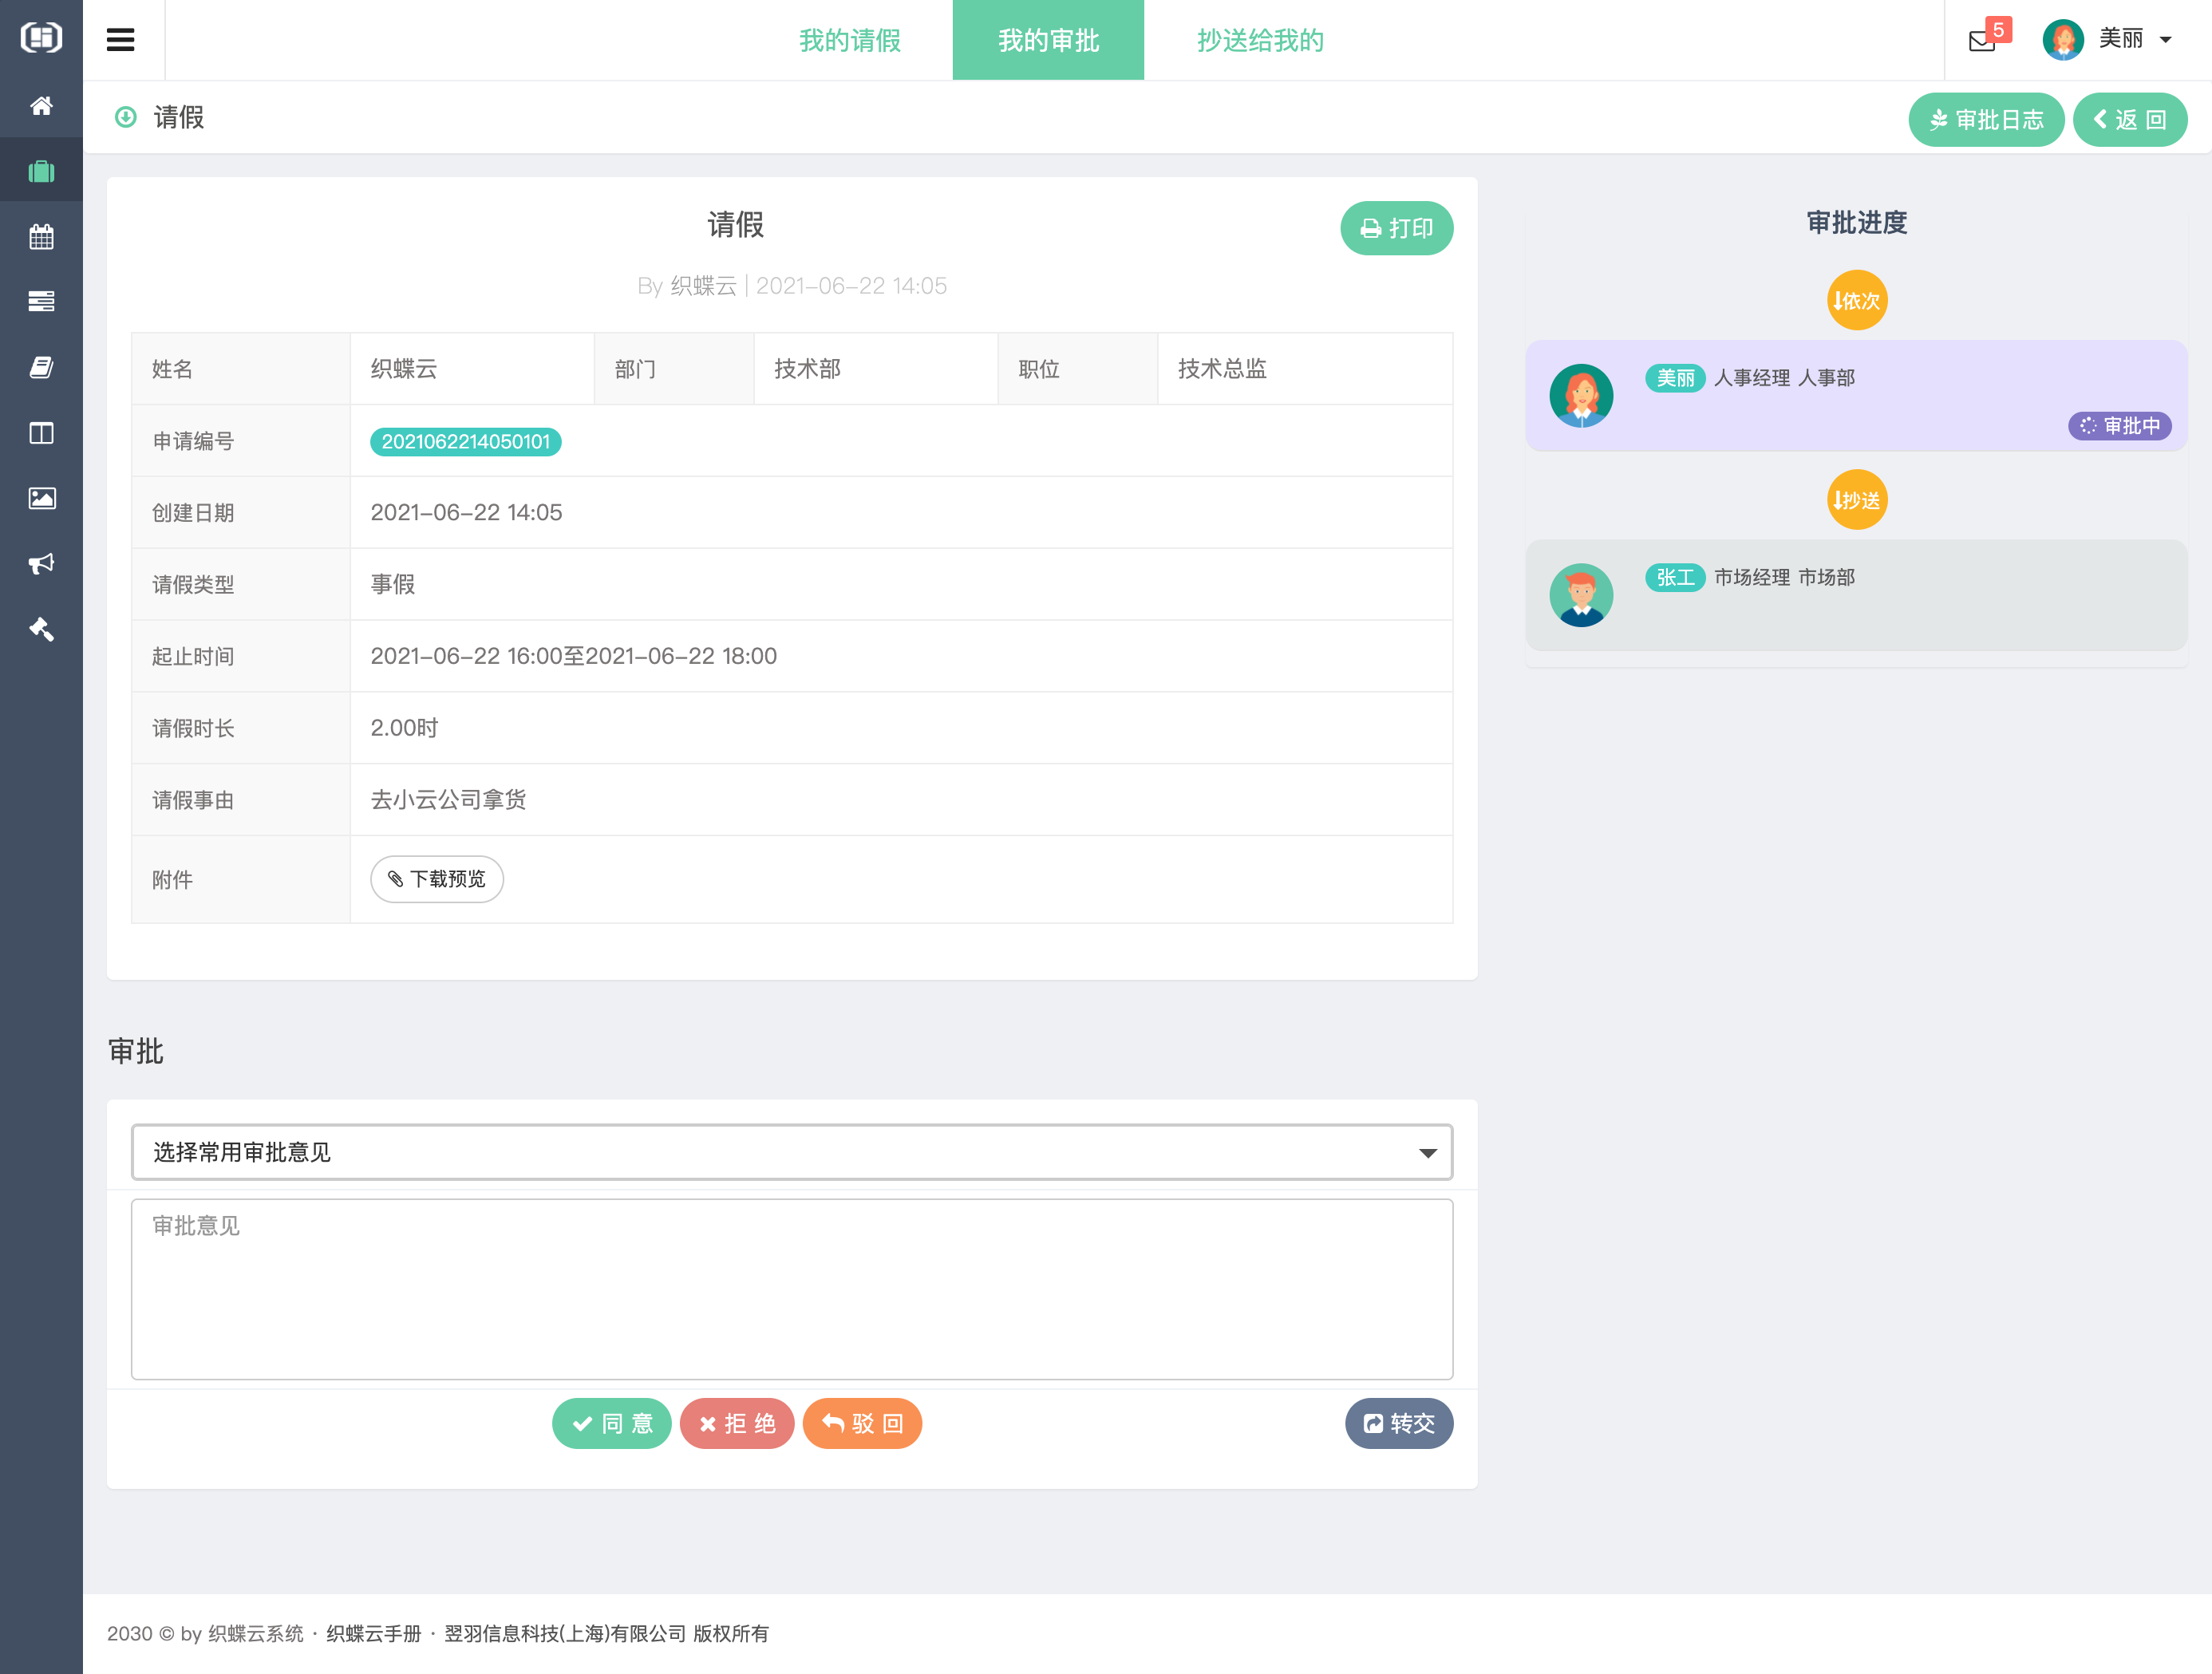The height and width of the screenshot is (1674, 2212).
Task: Click the 审批意见 text area
Action: click(x=790, y=1288)
